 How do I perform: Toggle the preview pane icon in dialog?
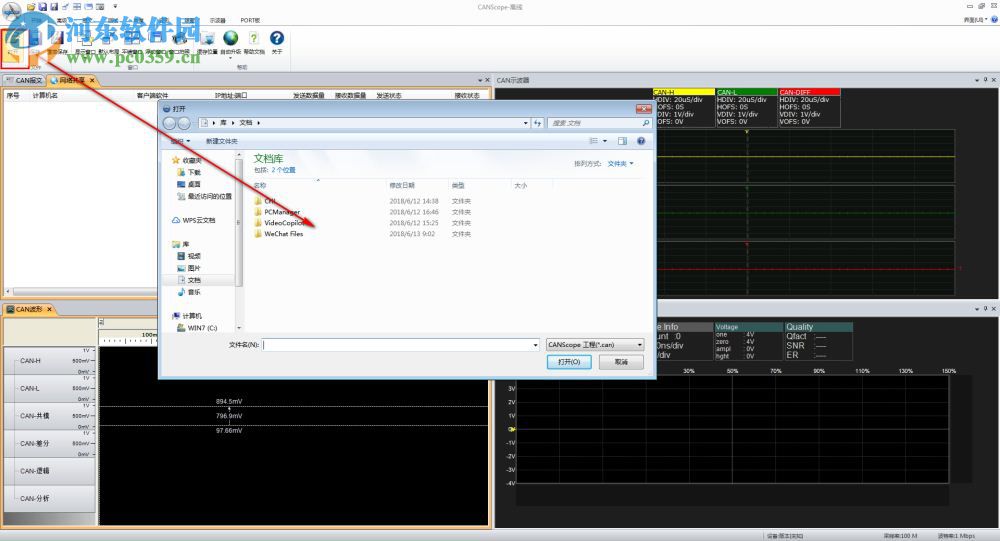tap(622, 141)
